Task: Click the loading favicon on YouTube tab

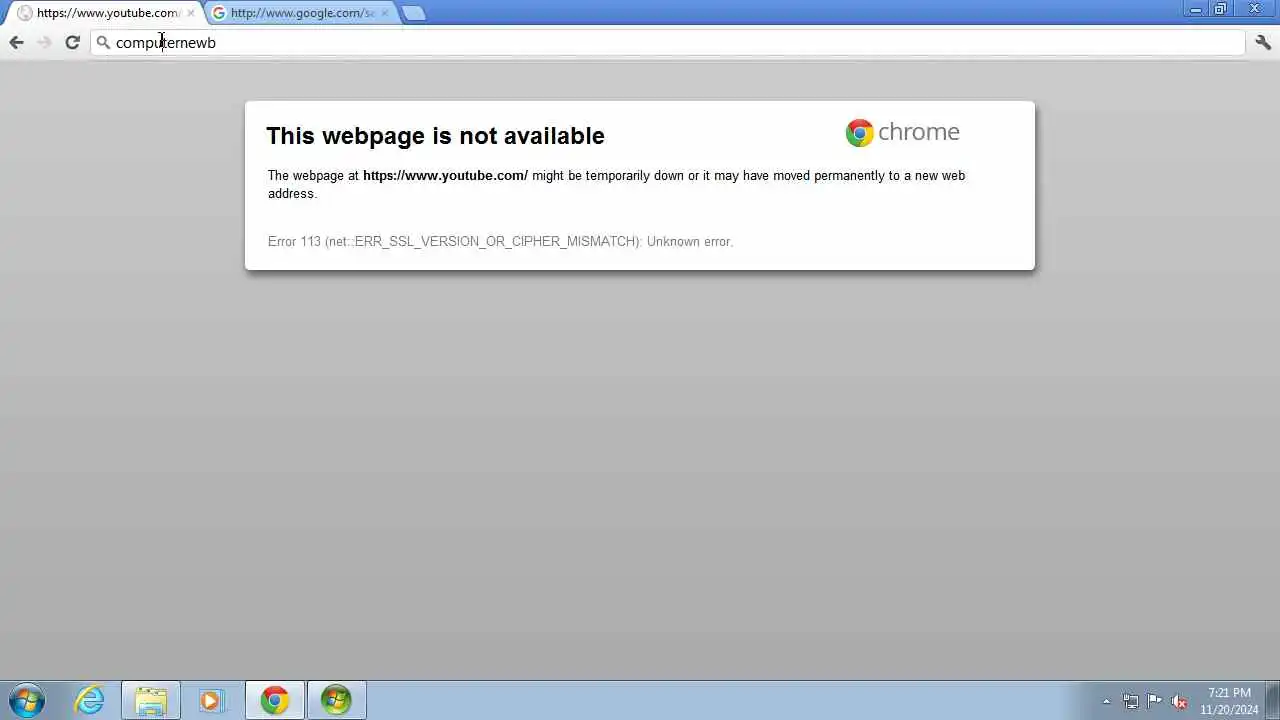Action: pyautogui.click(x=25, y=13)
